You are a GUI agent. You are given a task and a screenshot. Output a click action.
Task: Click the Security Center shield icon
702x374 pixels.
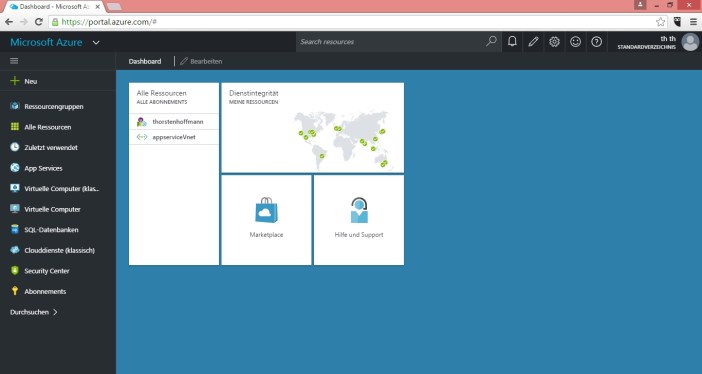tap(15, 271)
